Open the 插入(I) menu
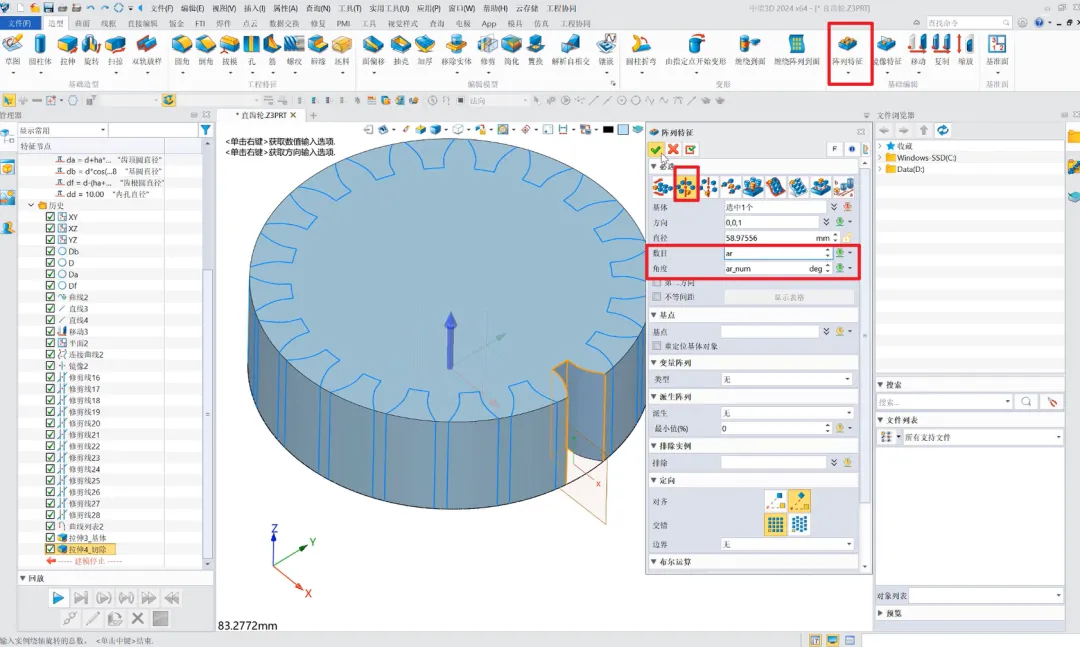 255,8
